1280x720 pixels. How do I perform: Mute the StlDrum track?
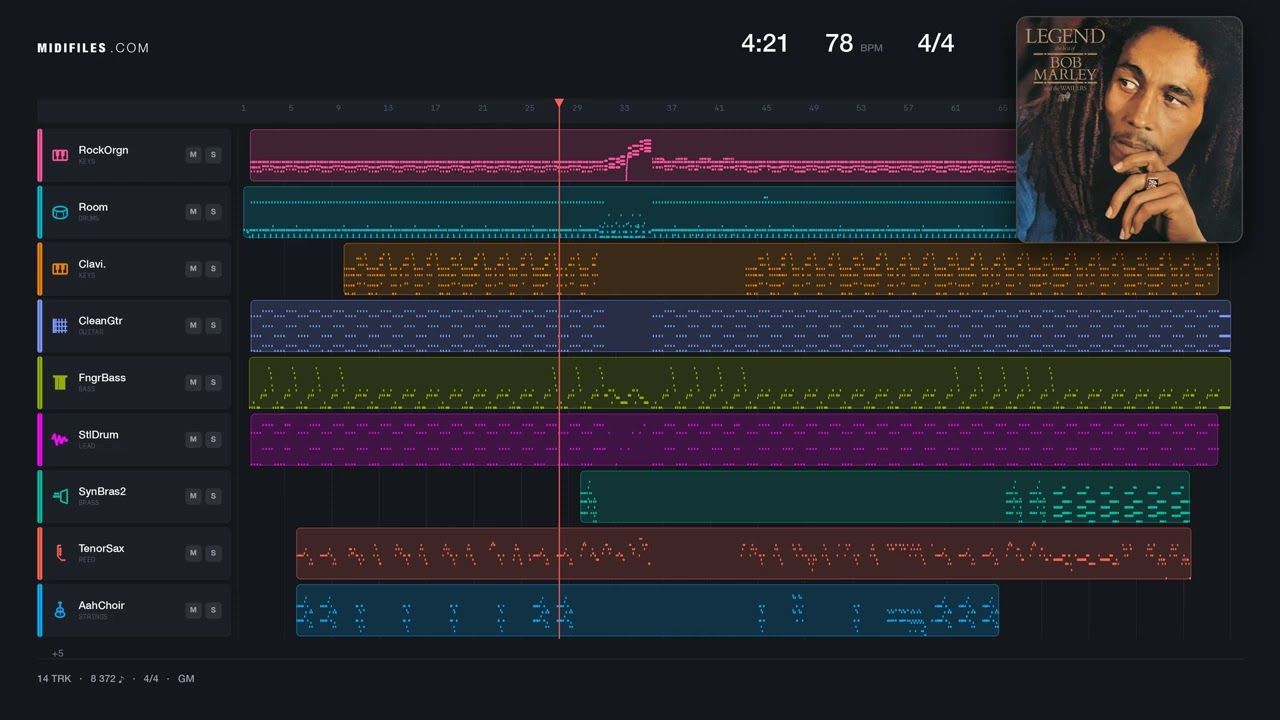tap(193, 440)
